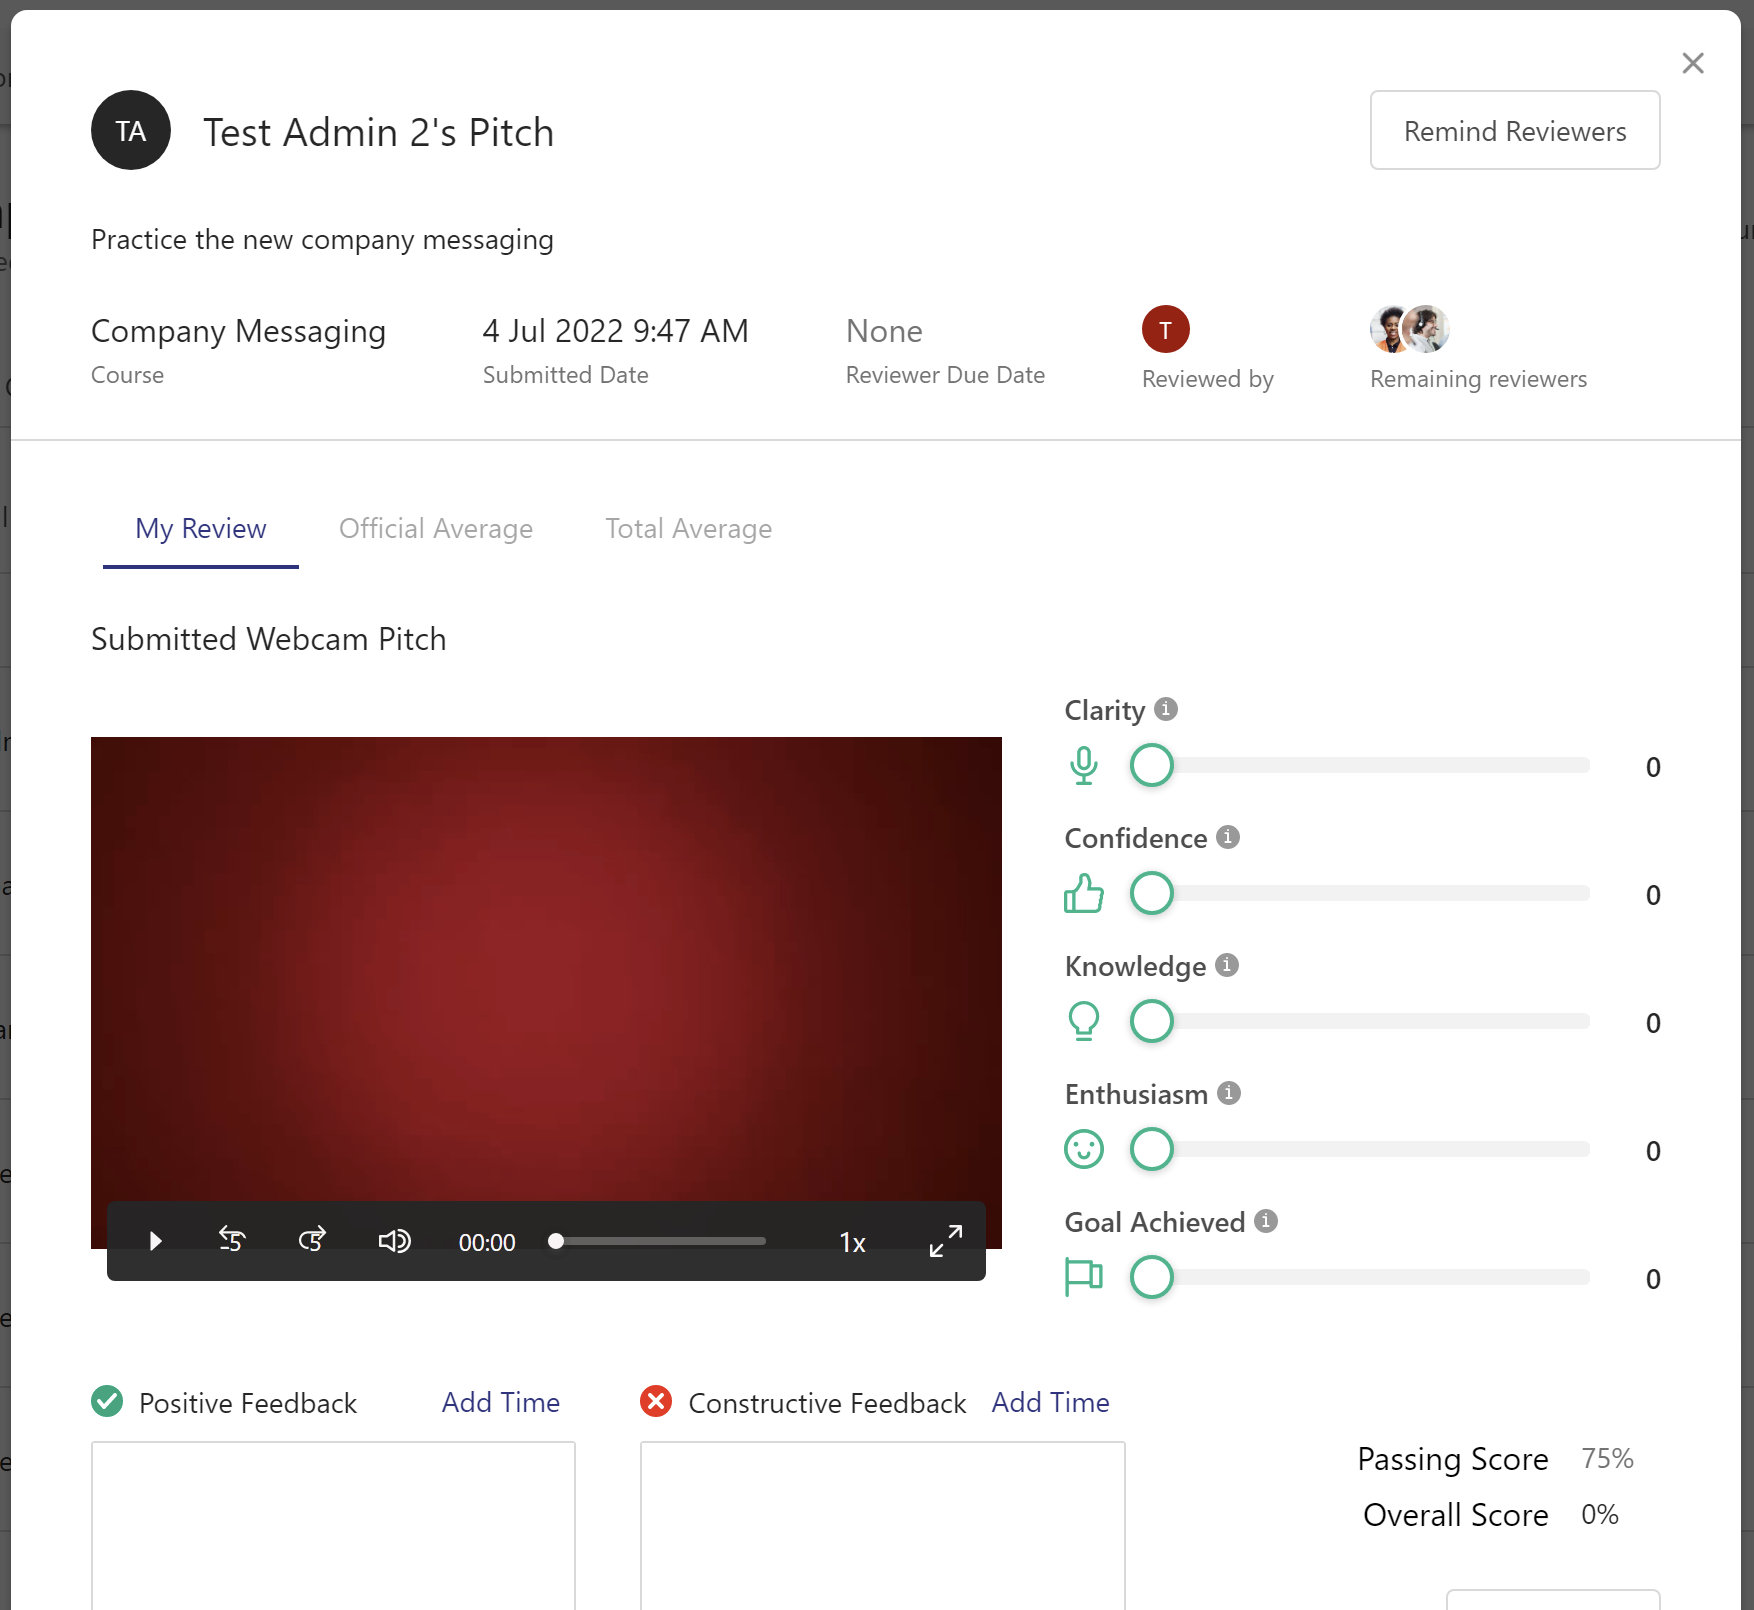The width and height of the screenshot is (1754, 1610).
Task: Open the Knowledge info tooltip icon
Action: 1226,965
